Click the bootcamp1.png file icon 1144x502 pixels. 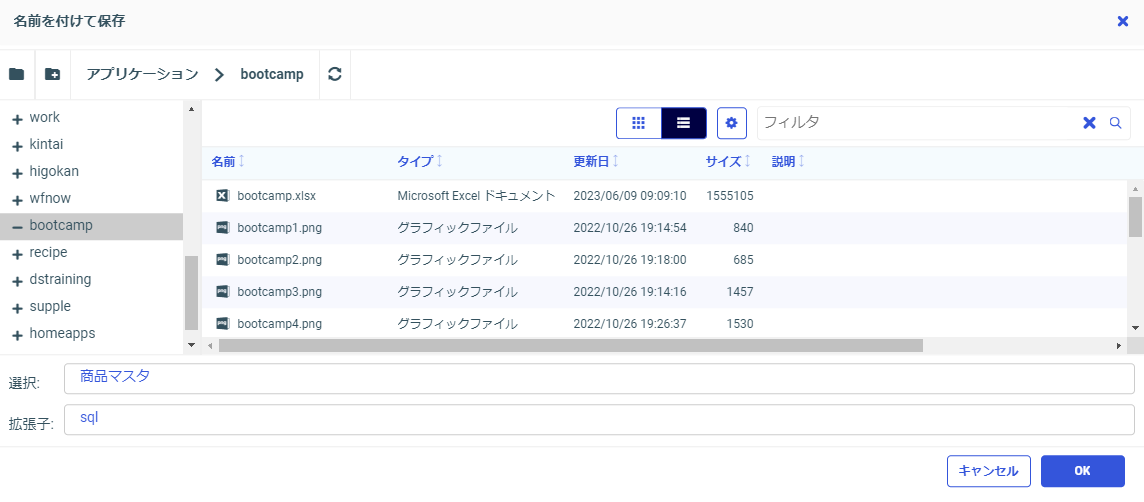(x=222, y=228)
